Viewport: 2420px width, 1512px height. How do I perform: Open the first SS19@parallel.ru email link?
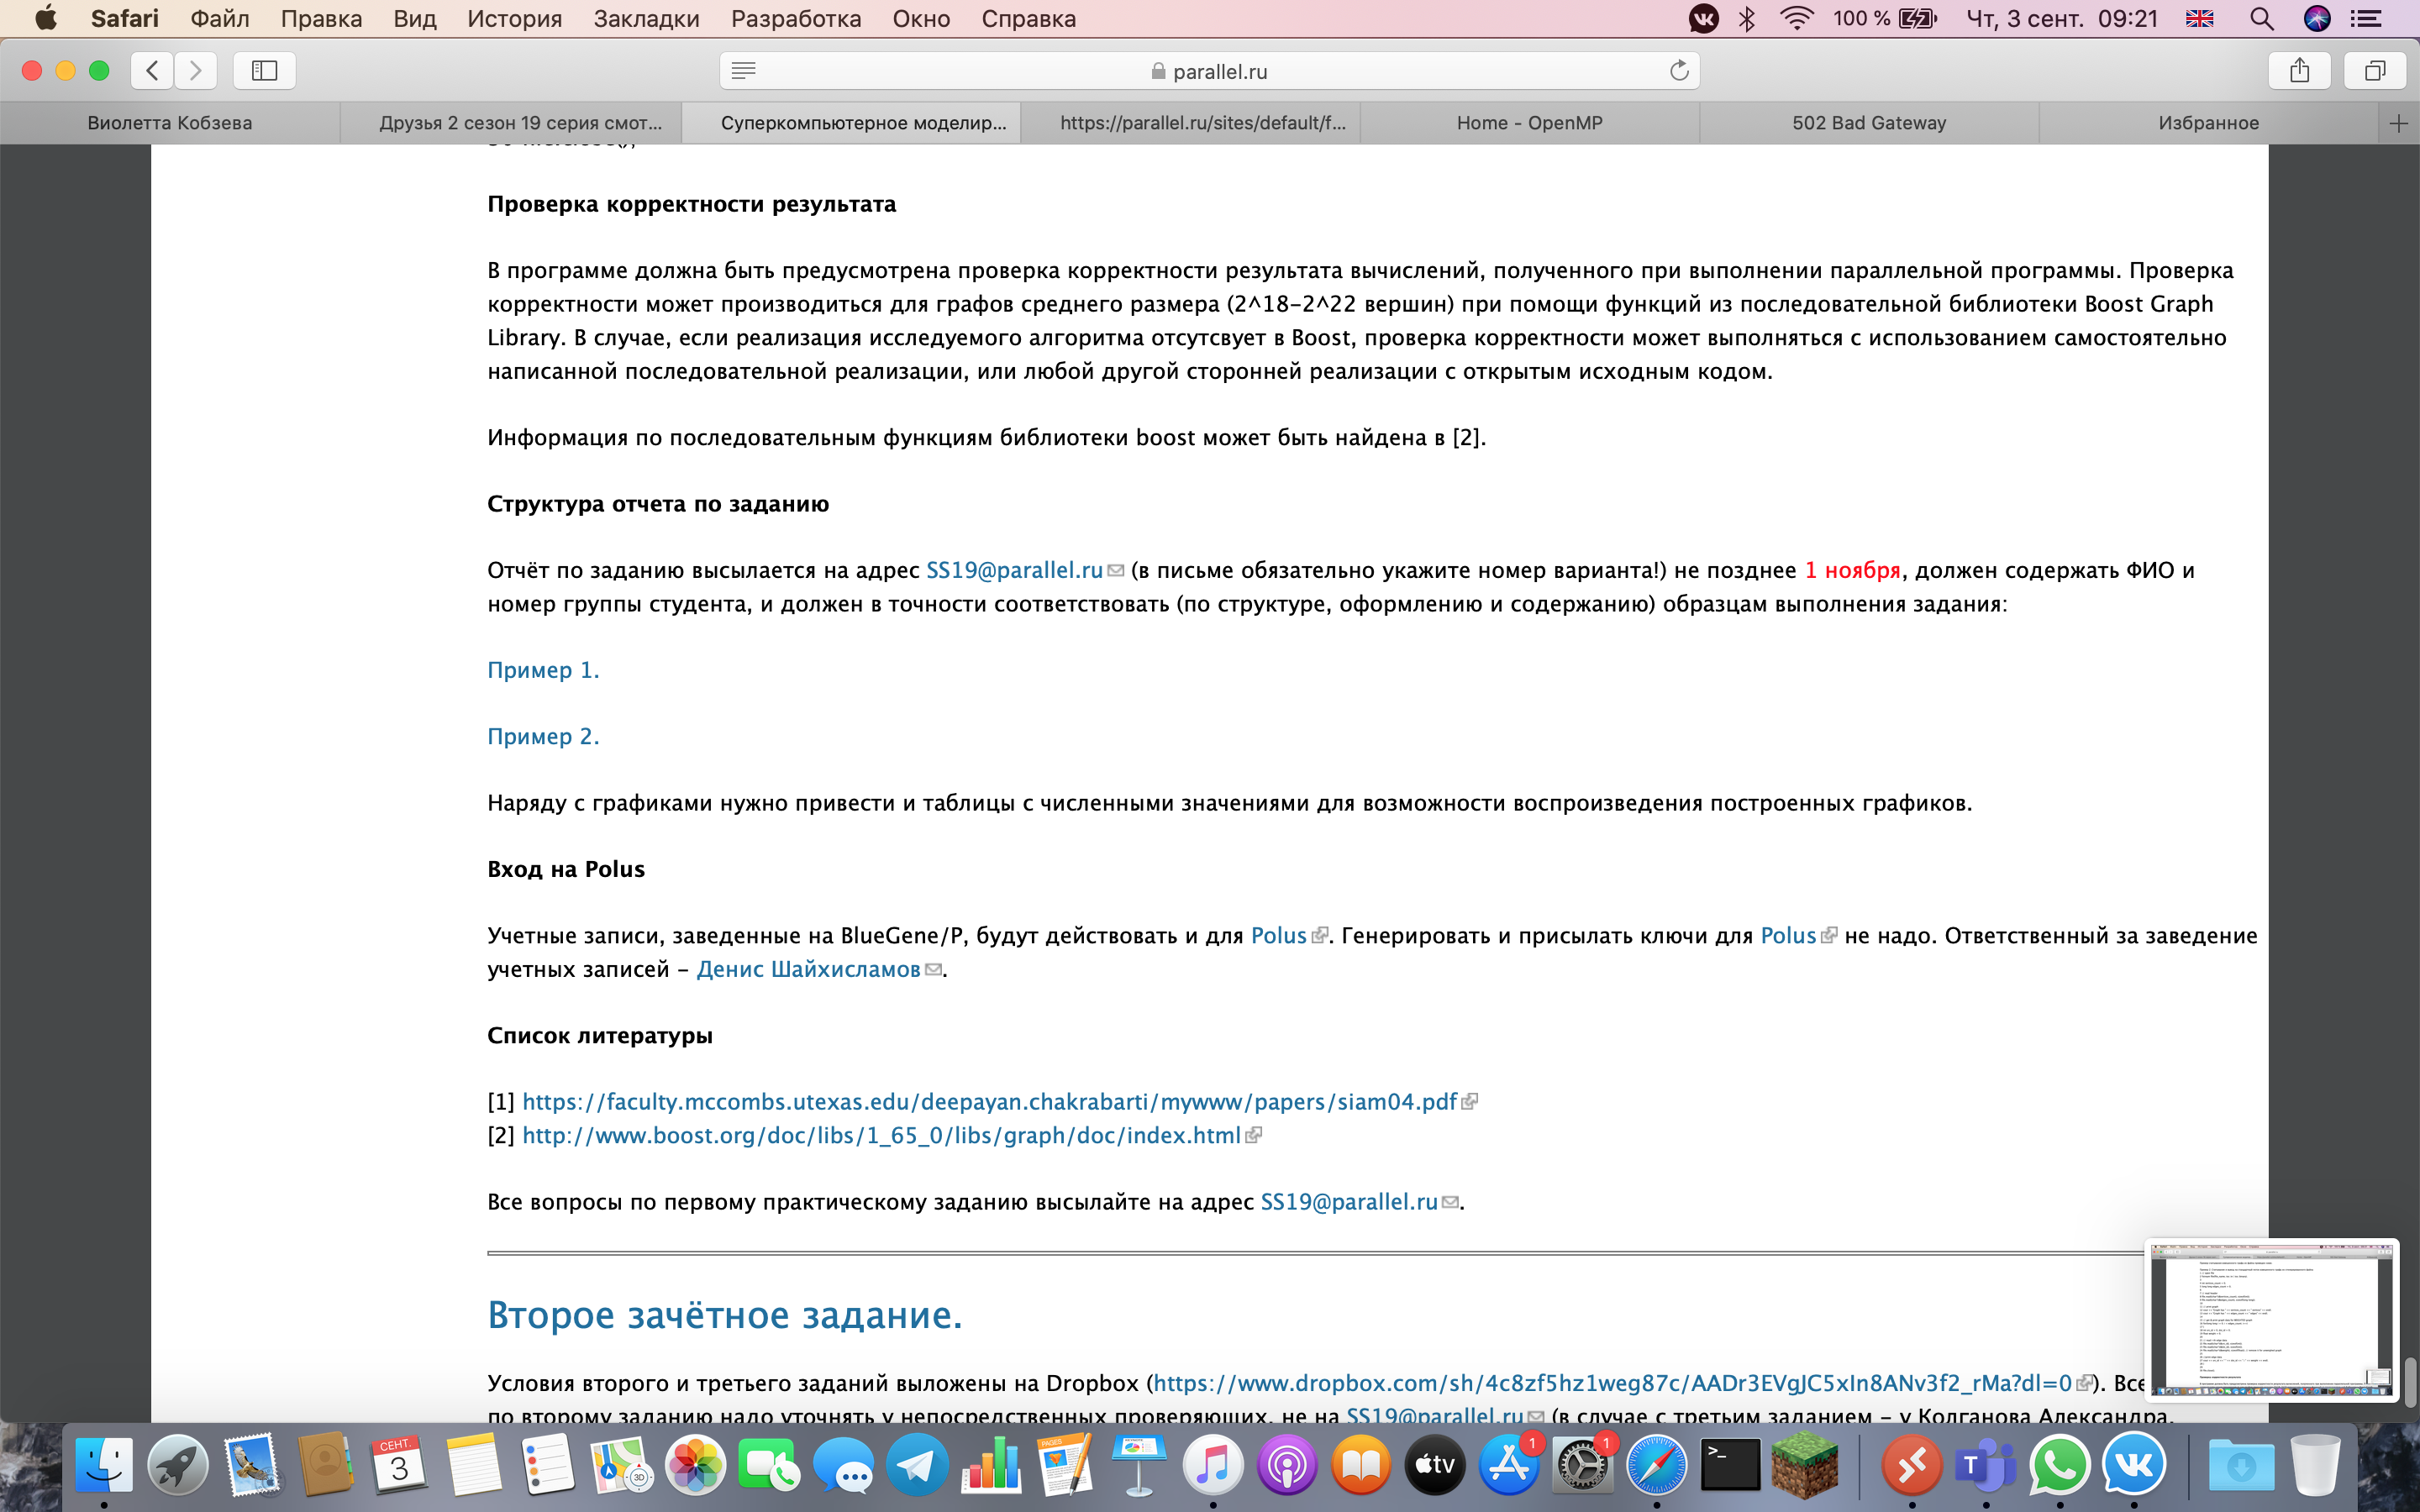pos(1014,570)
